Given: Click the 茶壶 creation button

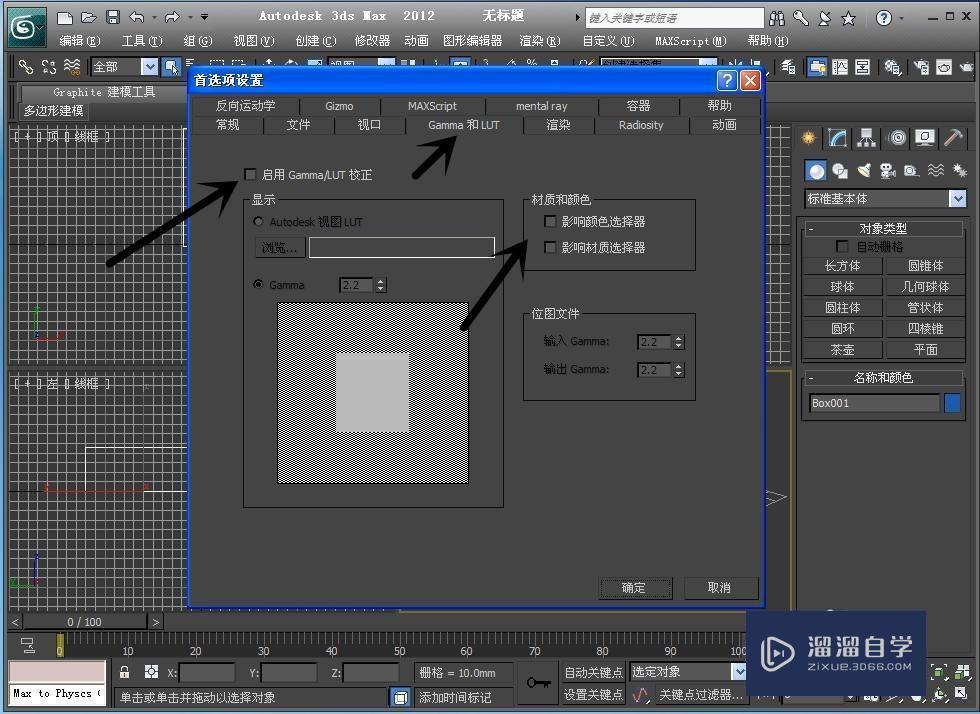Looking at the screenshot, I should 842,349.
